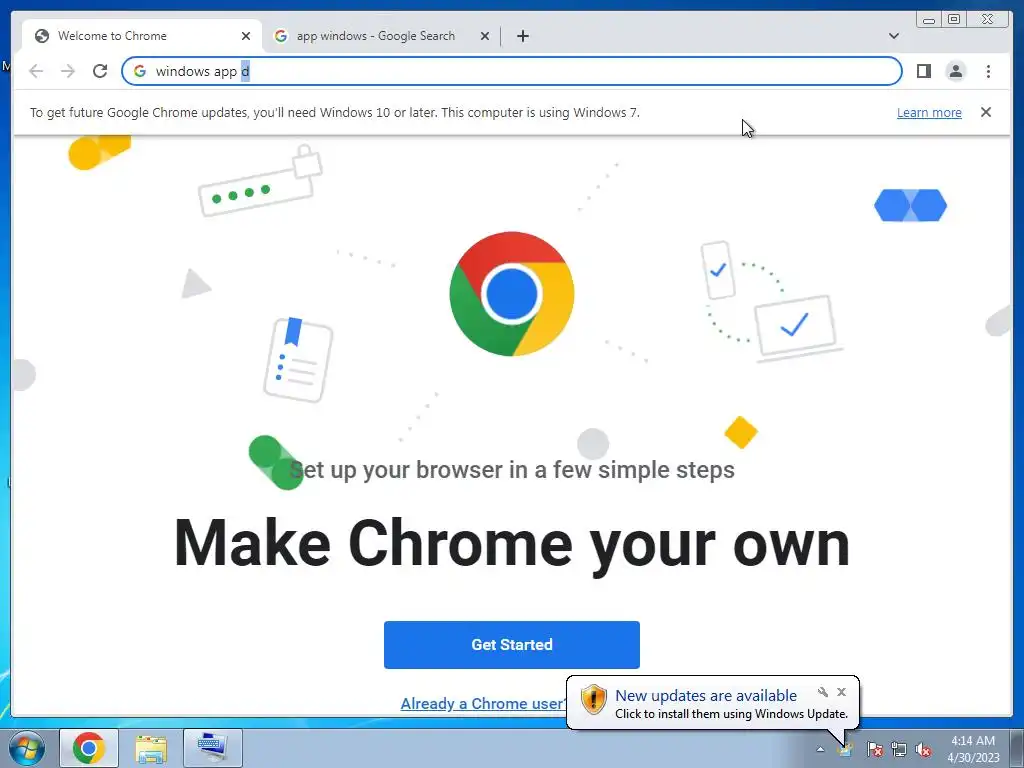
Task: Click the Get Started button
Action: 511,645
